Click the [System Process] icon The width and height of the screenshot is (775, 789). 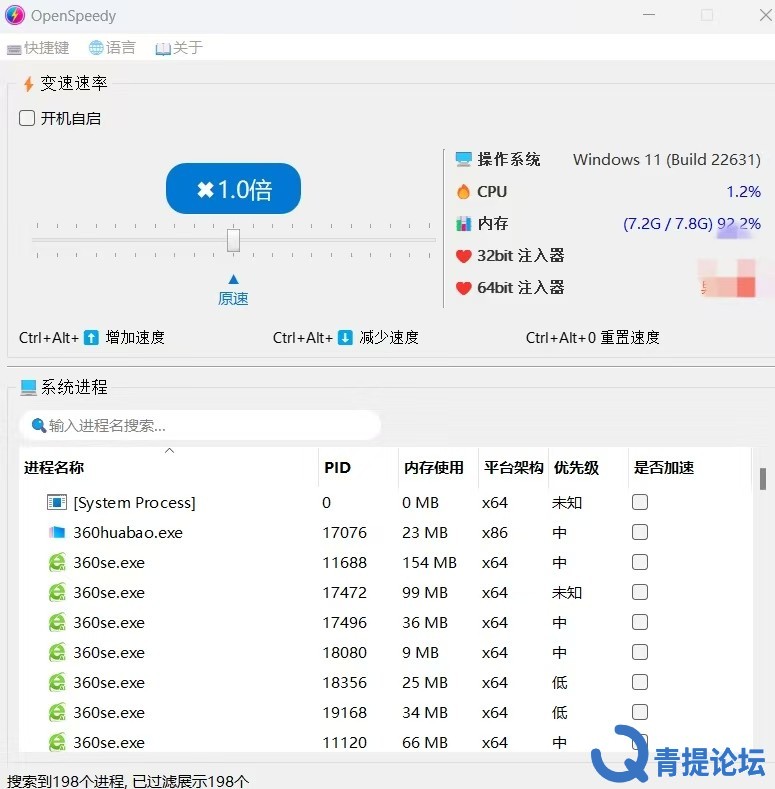(57, 502)
